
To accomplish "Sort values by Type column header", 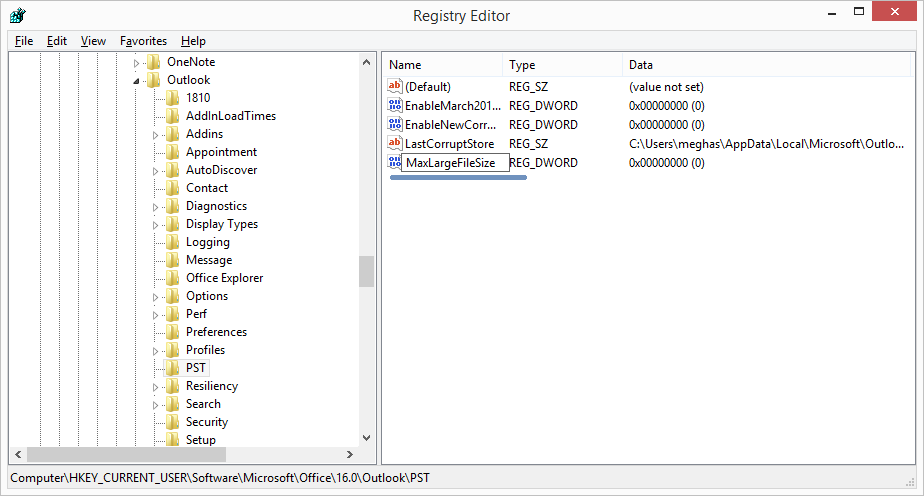I will coord(562,65).
